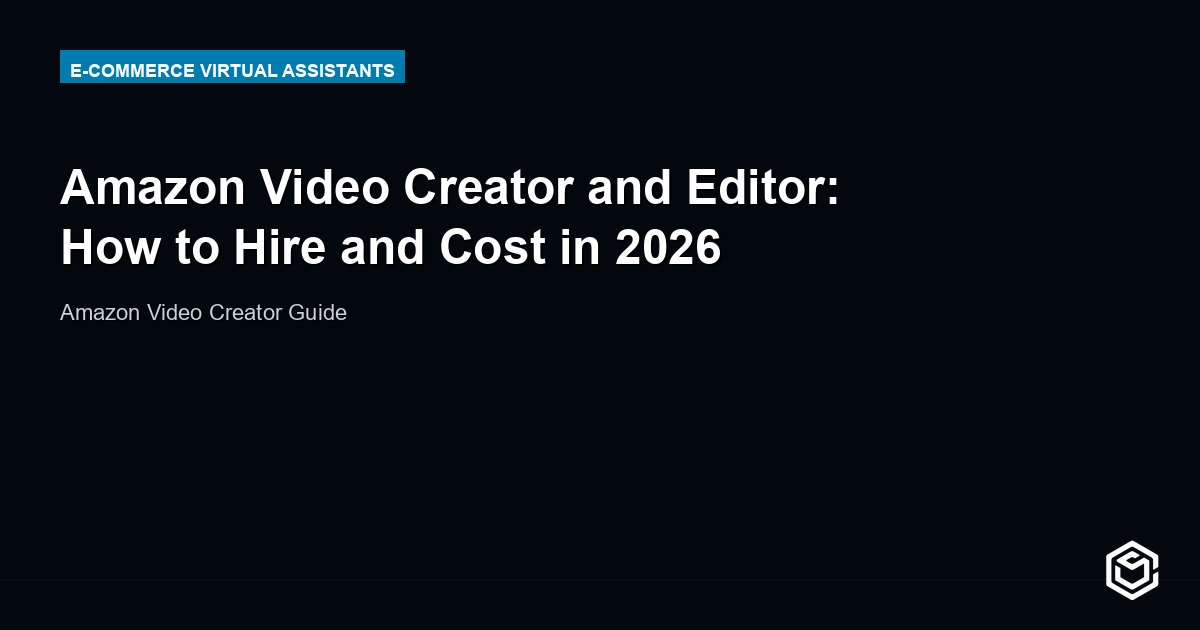Click the E-Commerce Virtual Assistants category badge
Screen dimensions: 1200x630
232,67
